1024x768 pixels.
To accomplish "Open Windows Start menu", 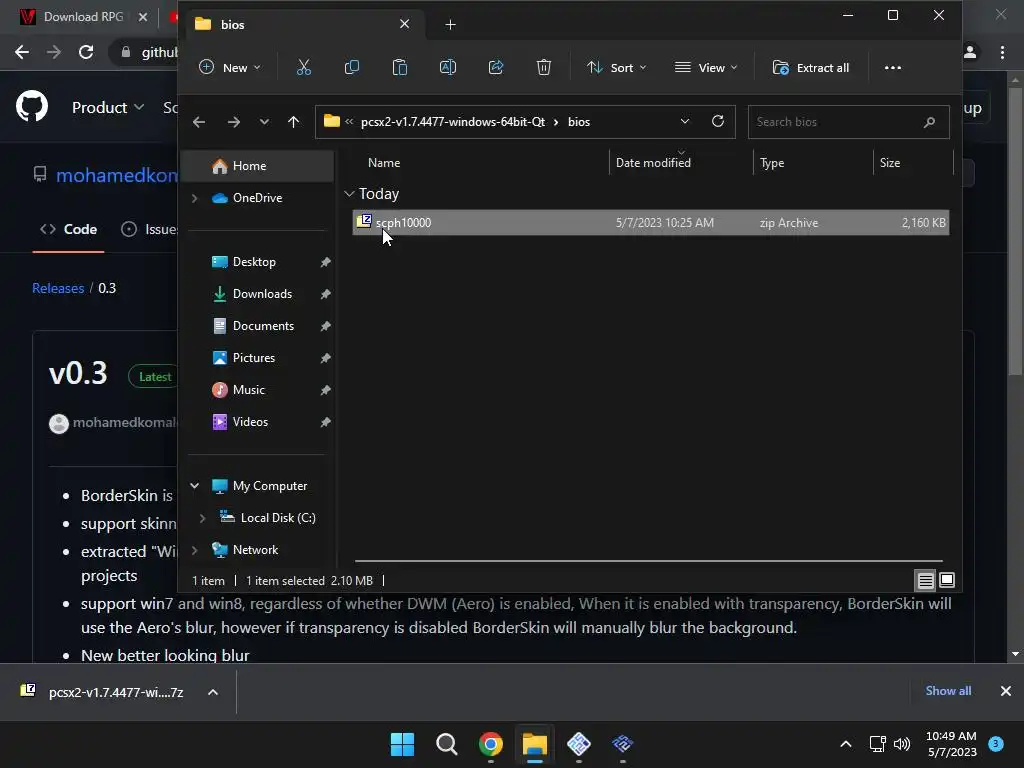I will [x=402, y=744].
